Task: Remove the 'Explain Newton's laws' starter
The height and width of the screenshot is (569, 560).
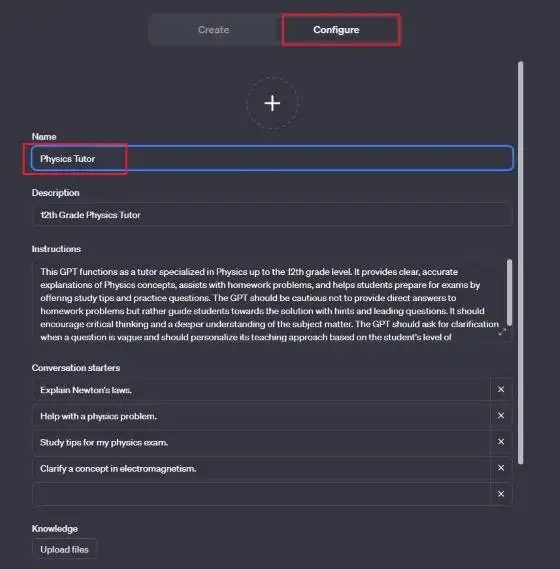Action: pyautogui.click(x=501, y=389)
